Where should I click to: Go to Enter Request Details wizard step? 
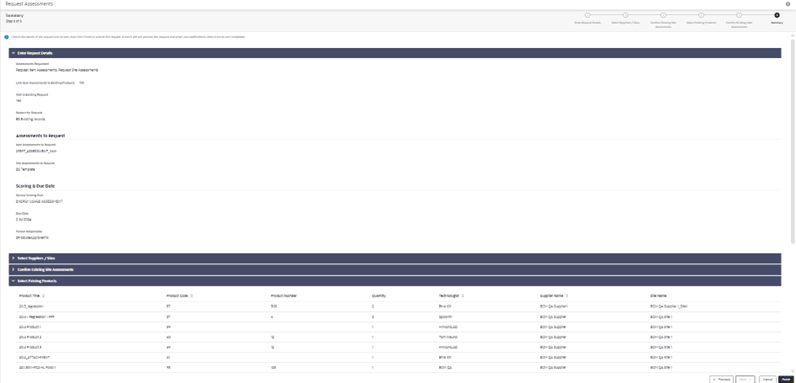click(x=587, y=15)
